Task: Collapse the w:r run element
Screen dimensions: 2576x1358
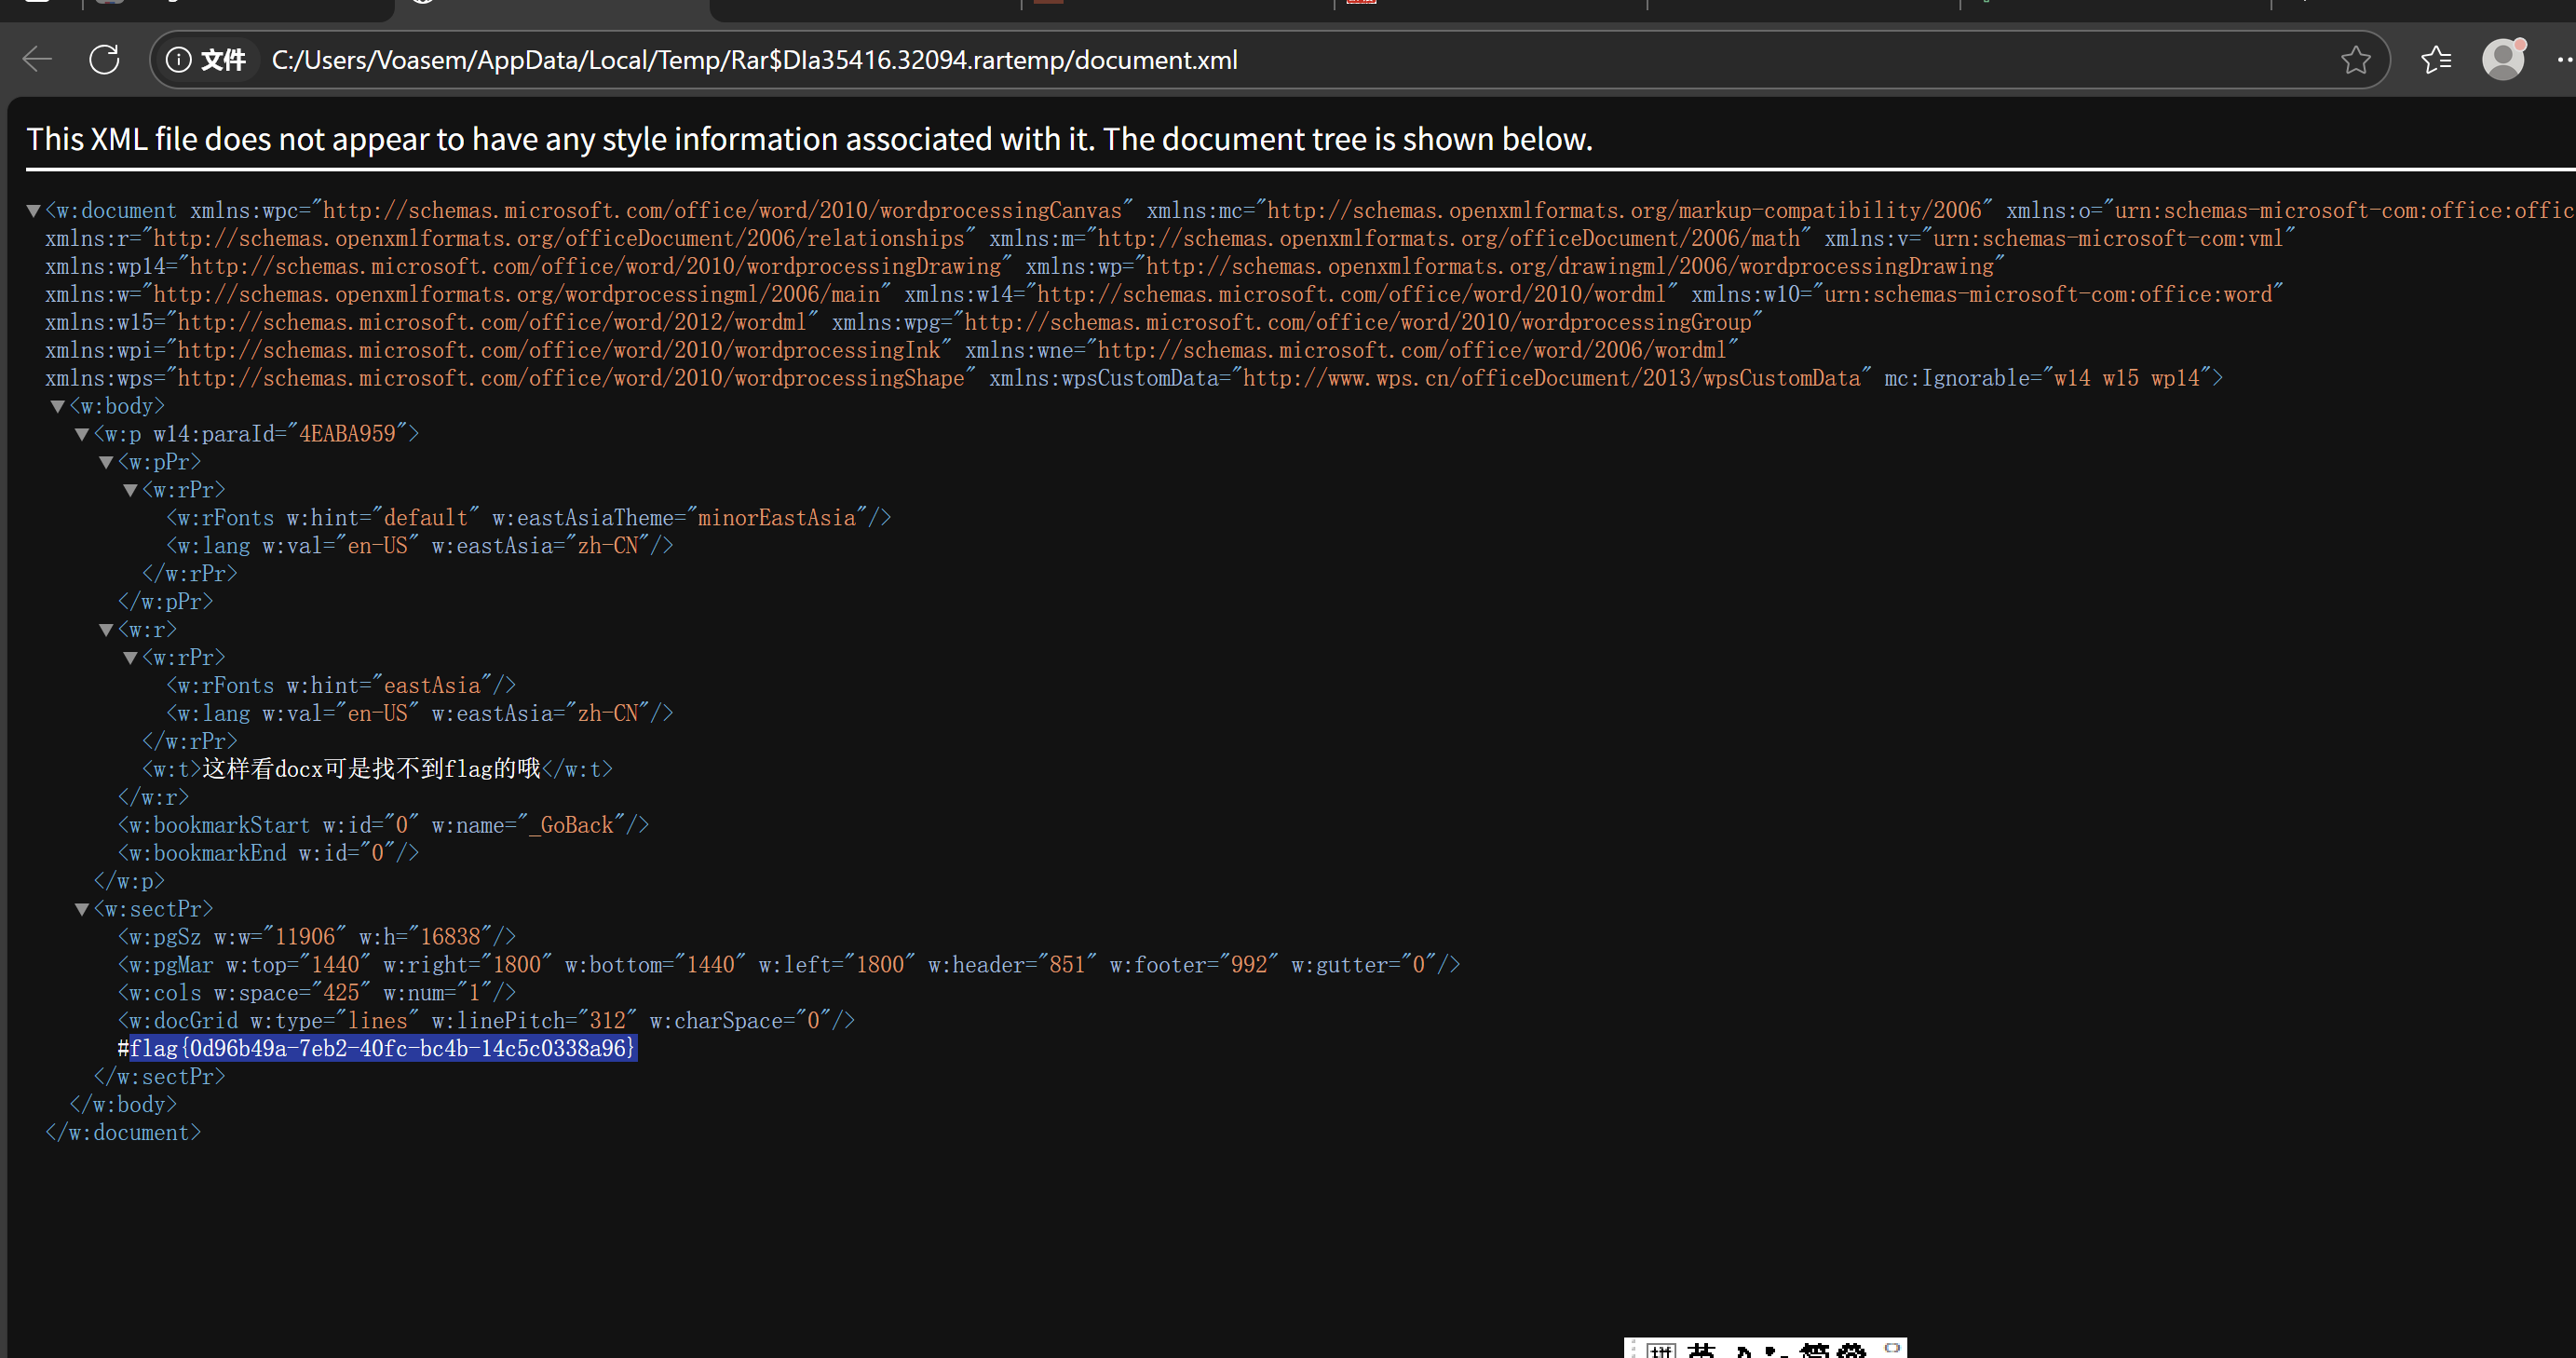Action: (x=106, y=631)
